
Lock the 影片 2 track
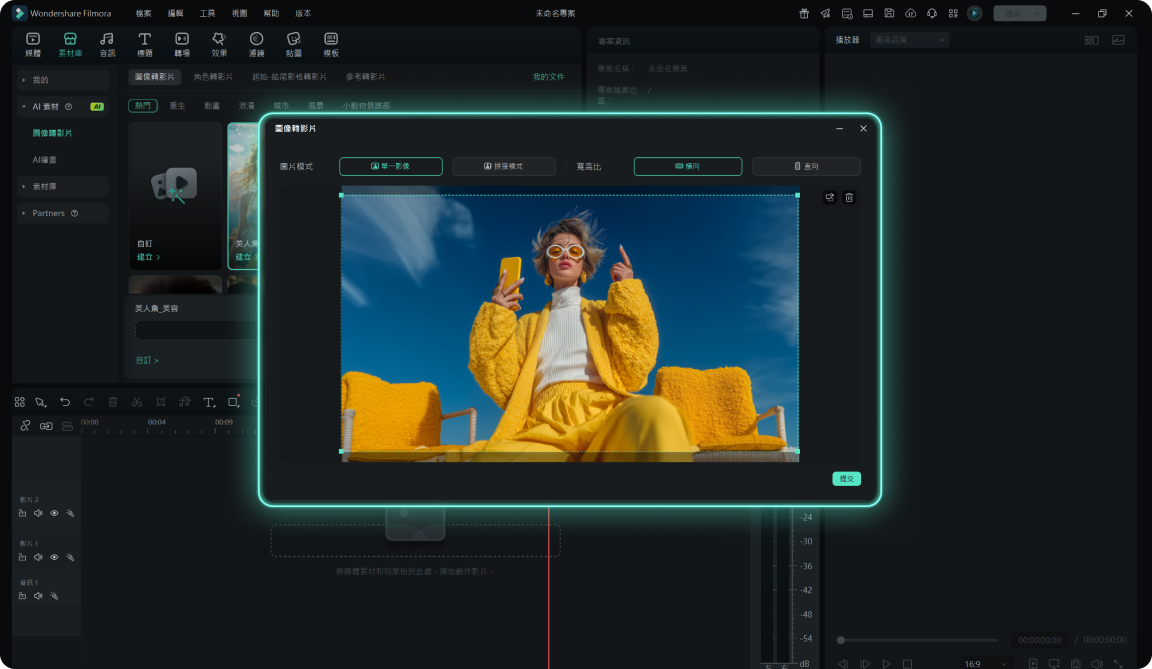[23, 513]
